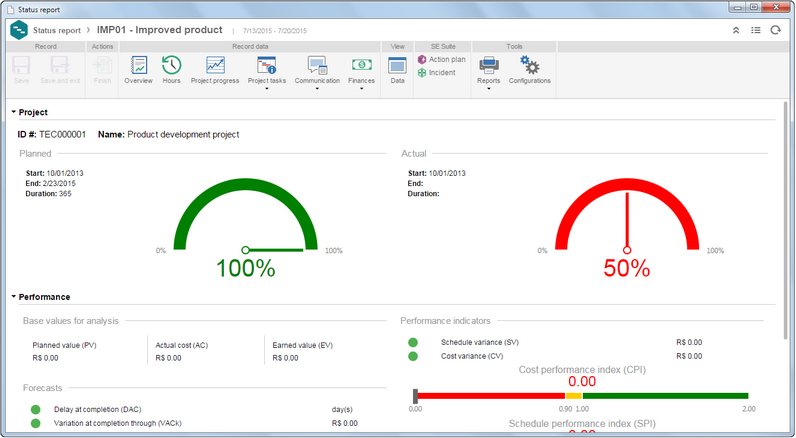Click Product development project name
This screenshot has width=796, height=438.
pos(183,134)
